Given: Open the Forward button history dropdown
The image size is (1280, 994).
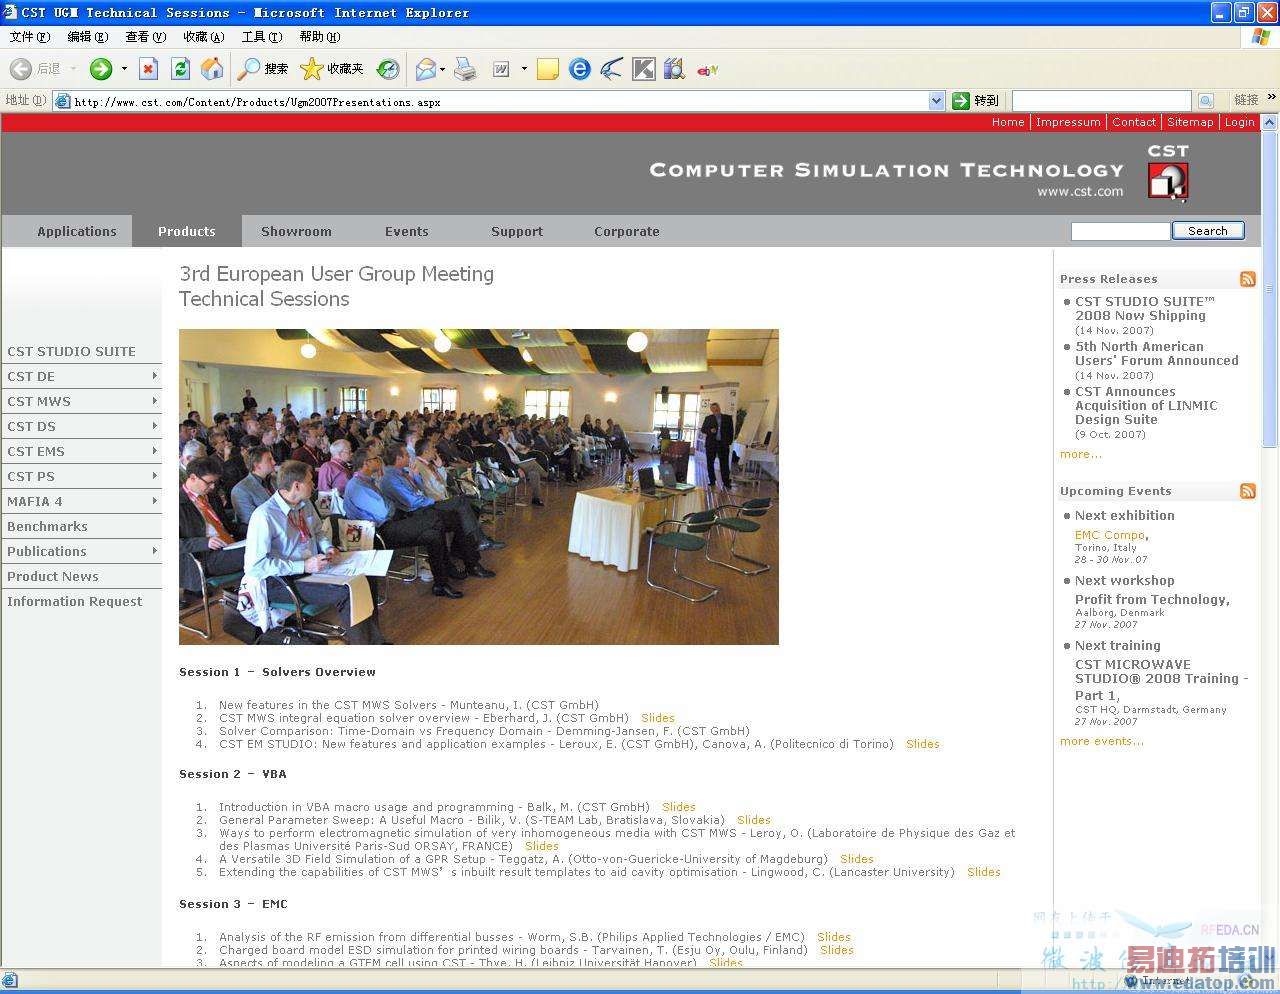Looking at the screenshot, I should pos(124,69).
